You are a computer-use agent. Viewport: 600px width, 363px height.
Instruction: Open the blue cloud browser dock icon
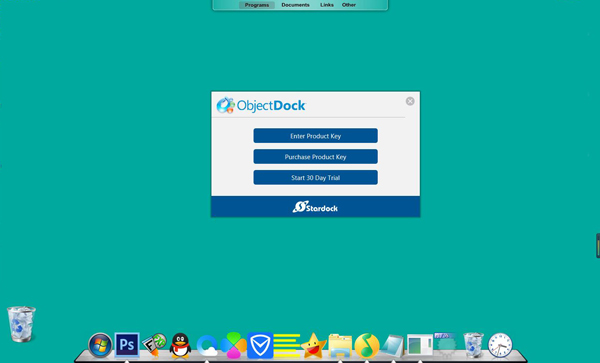point(207,346)
